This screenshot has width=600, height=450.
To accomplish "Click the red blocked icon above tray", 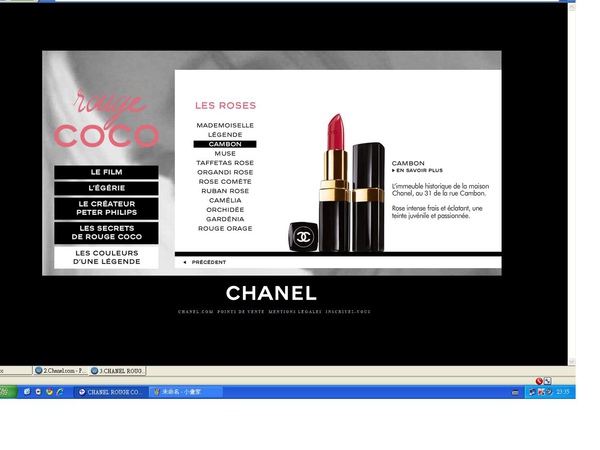I will [x=539, y=381].
